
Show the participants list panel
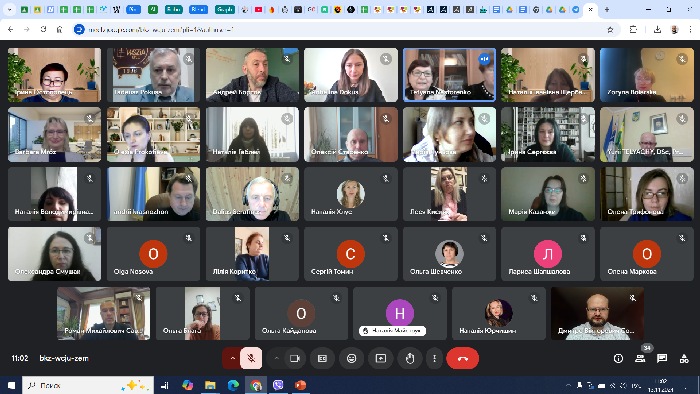[640, 358]
